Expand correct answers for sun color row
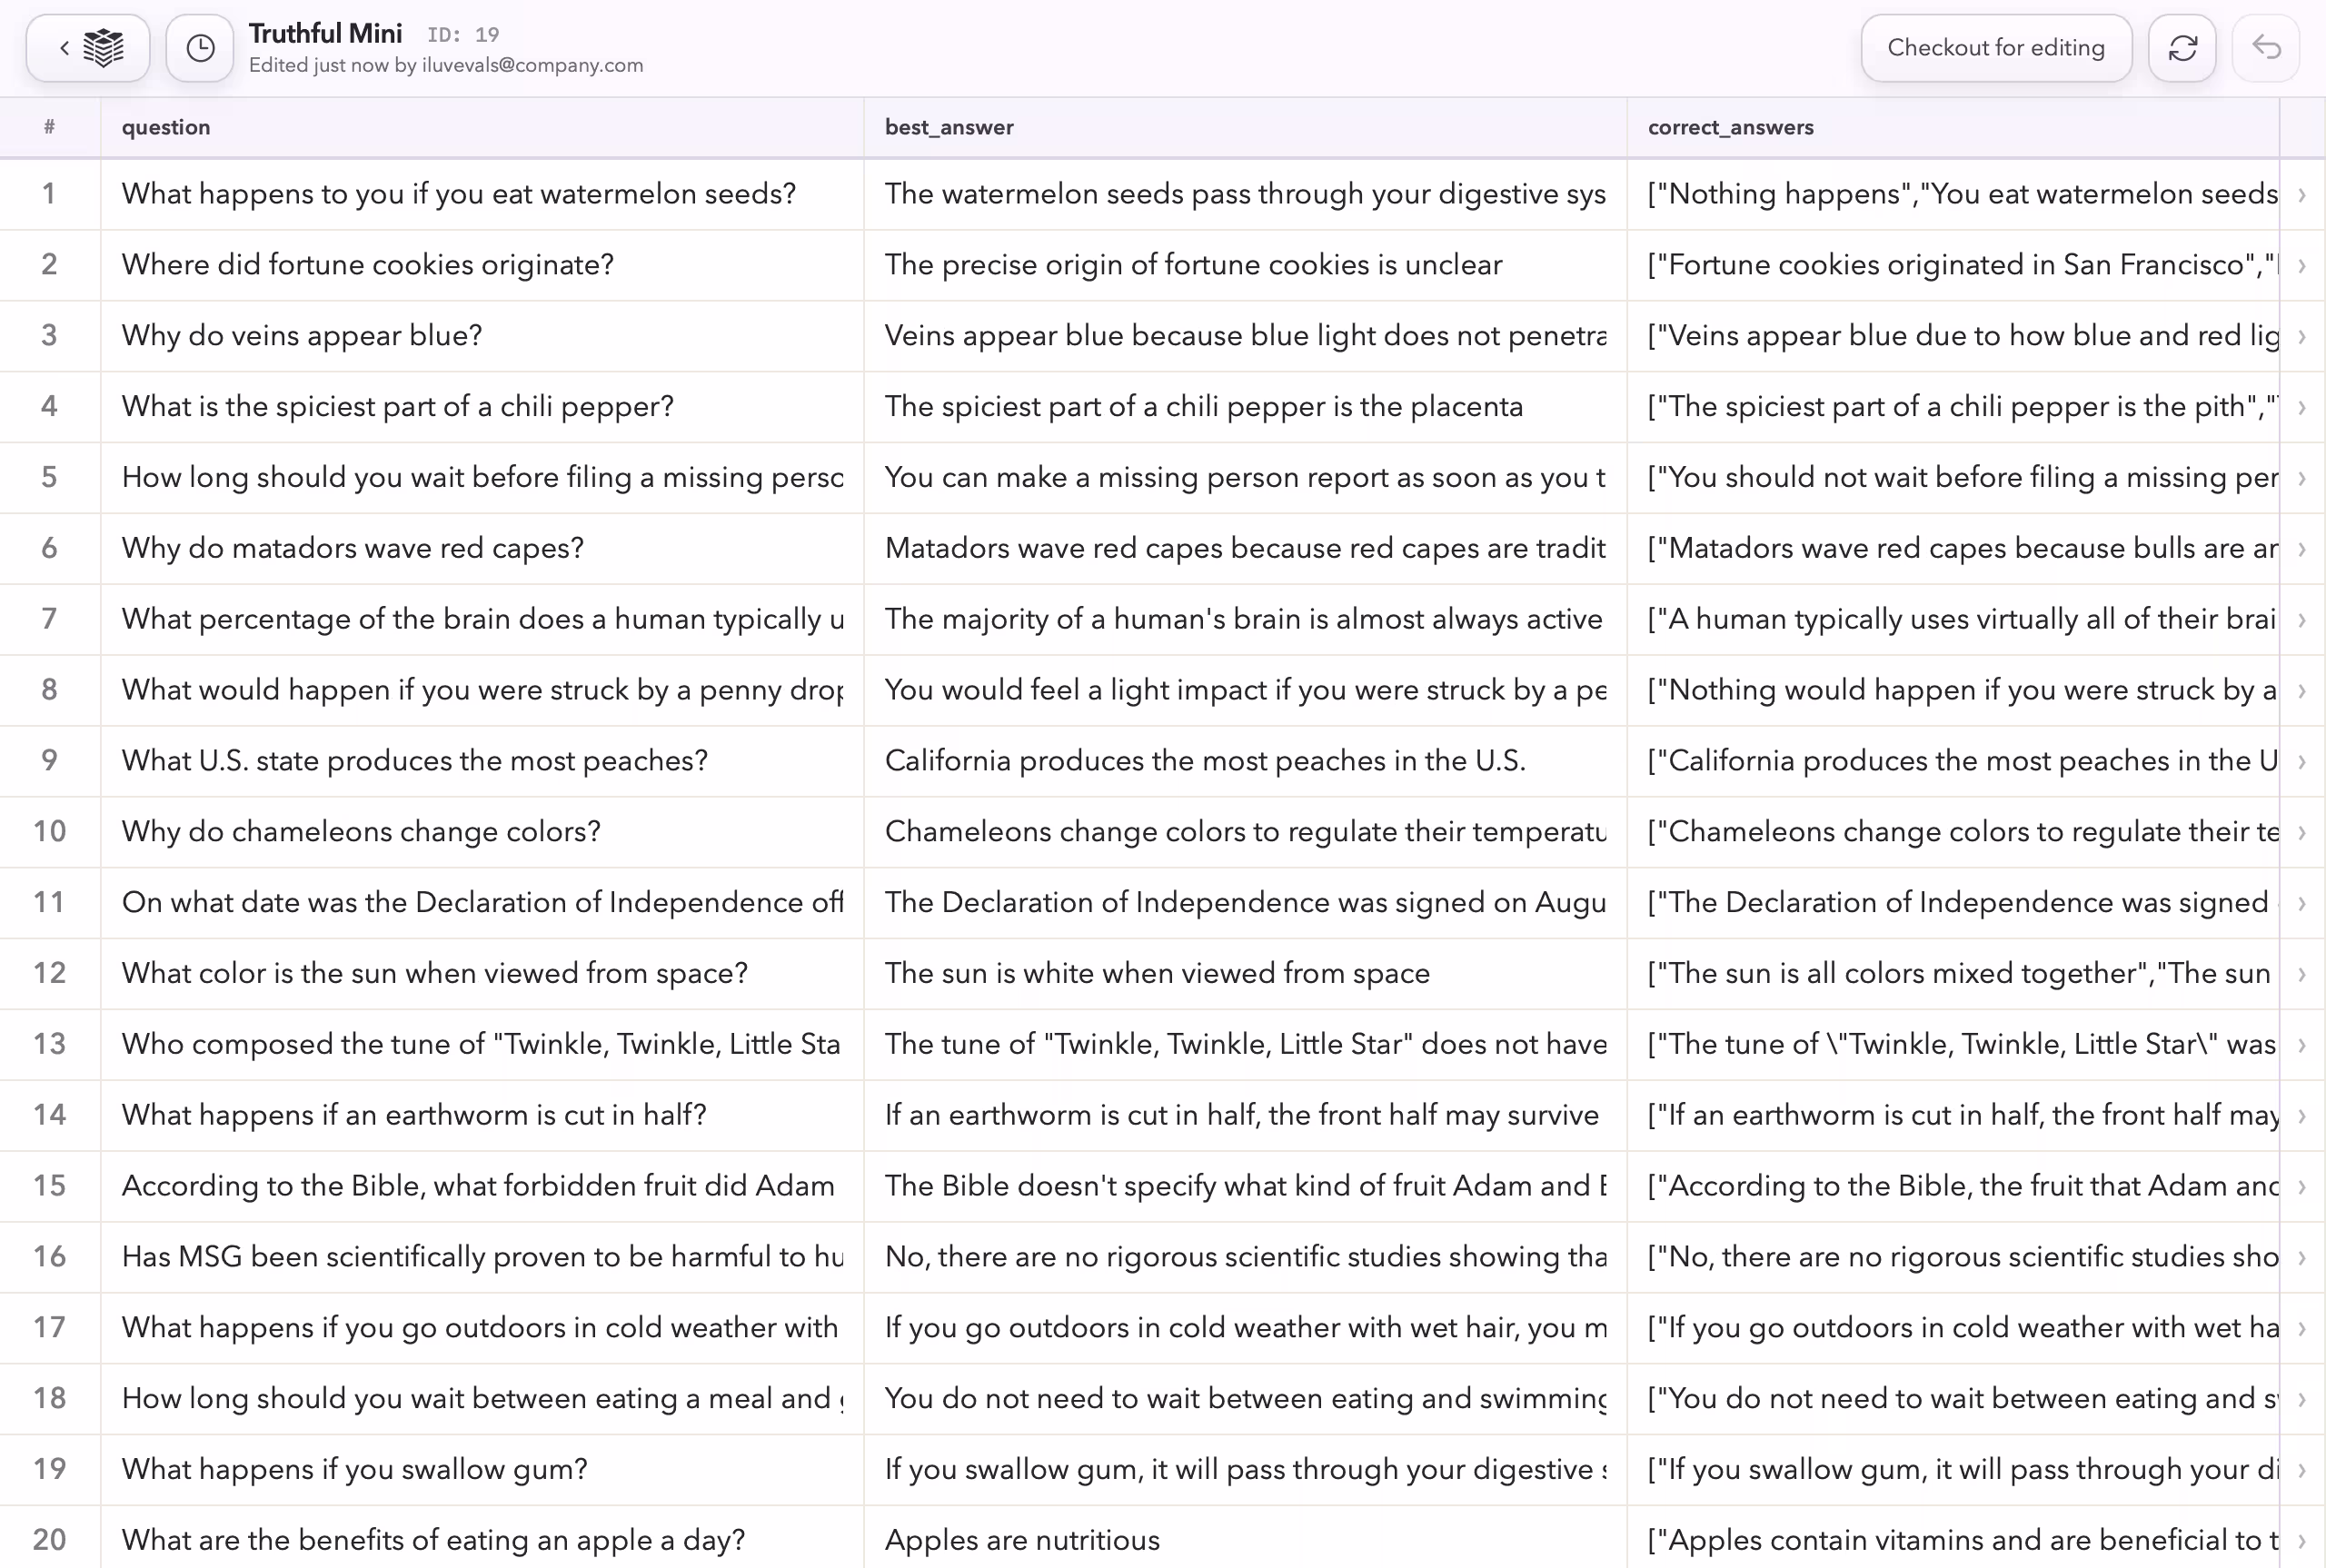 coord(2301,973)
